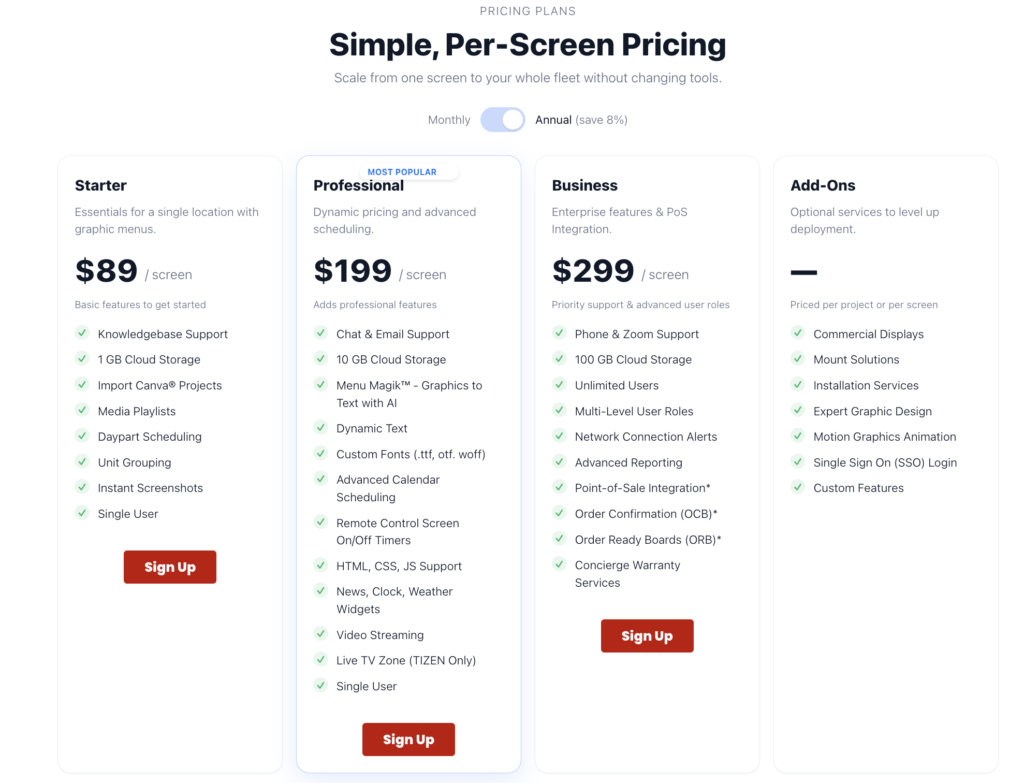Click the checkmark next to Commercial Displays

coord(797,334)
